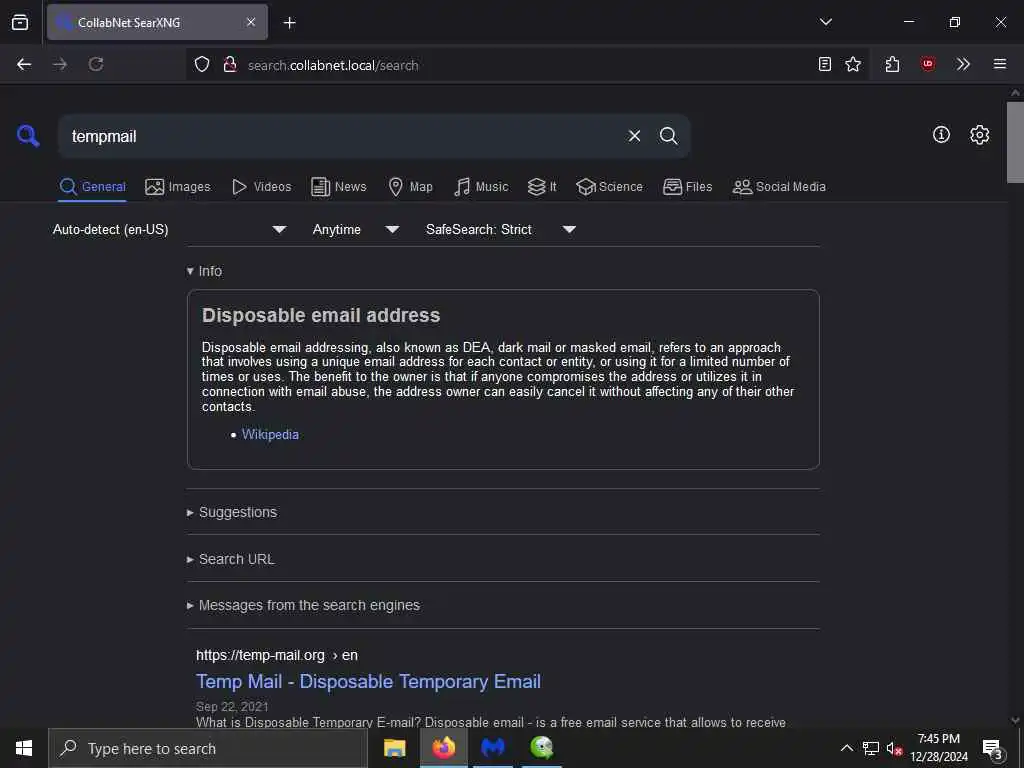Click the Windows taskbar search box
The height and width of the screenshot is (768, 1024).
click(x=208, y=748)
